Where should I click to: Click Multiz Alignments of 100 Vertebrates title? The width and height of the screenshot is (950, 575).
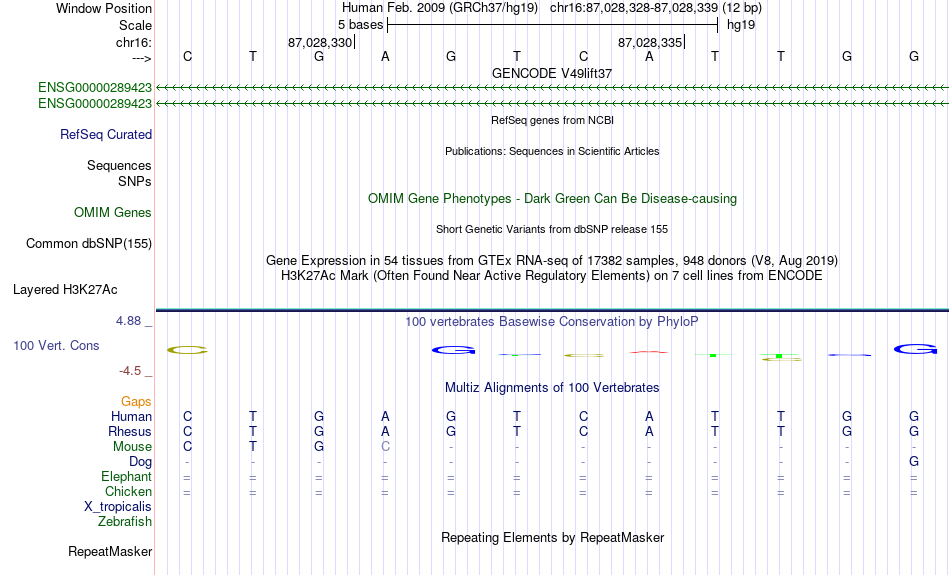pyautogui.click(x=552, y=388)
